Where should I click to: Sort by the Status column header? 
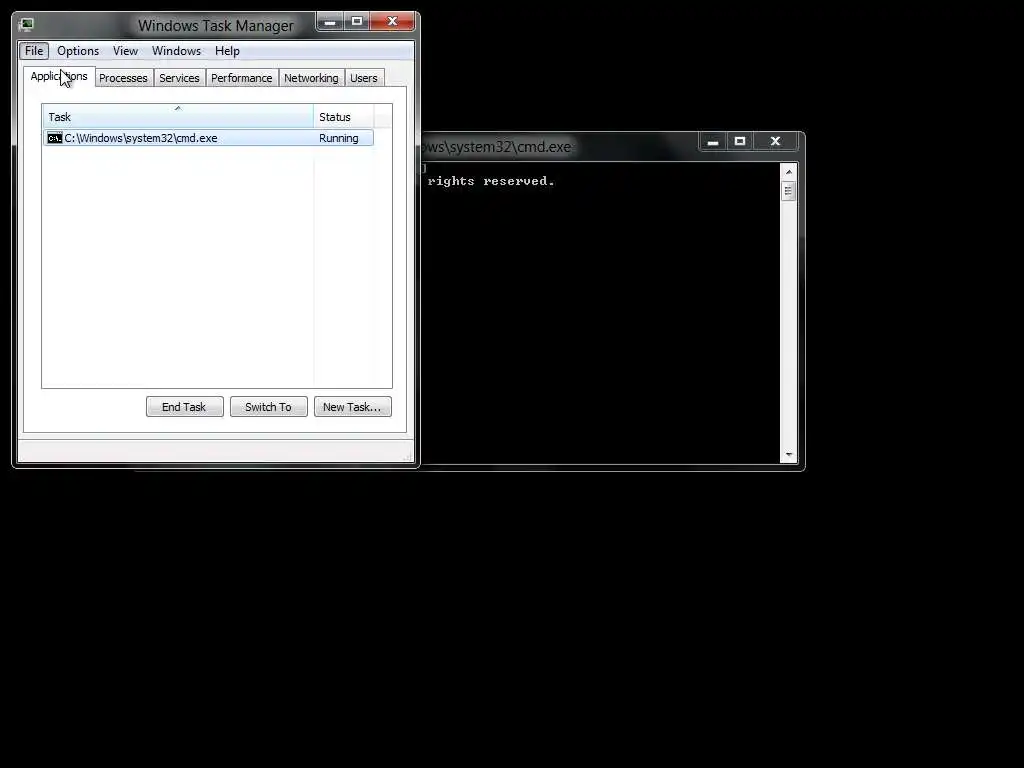(x=344, y=117)
